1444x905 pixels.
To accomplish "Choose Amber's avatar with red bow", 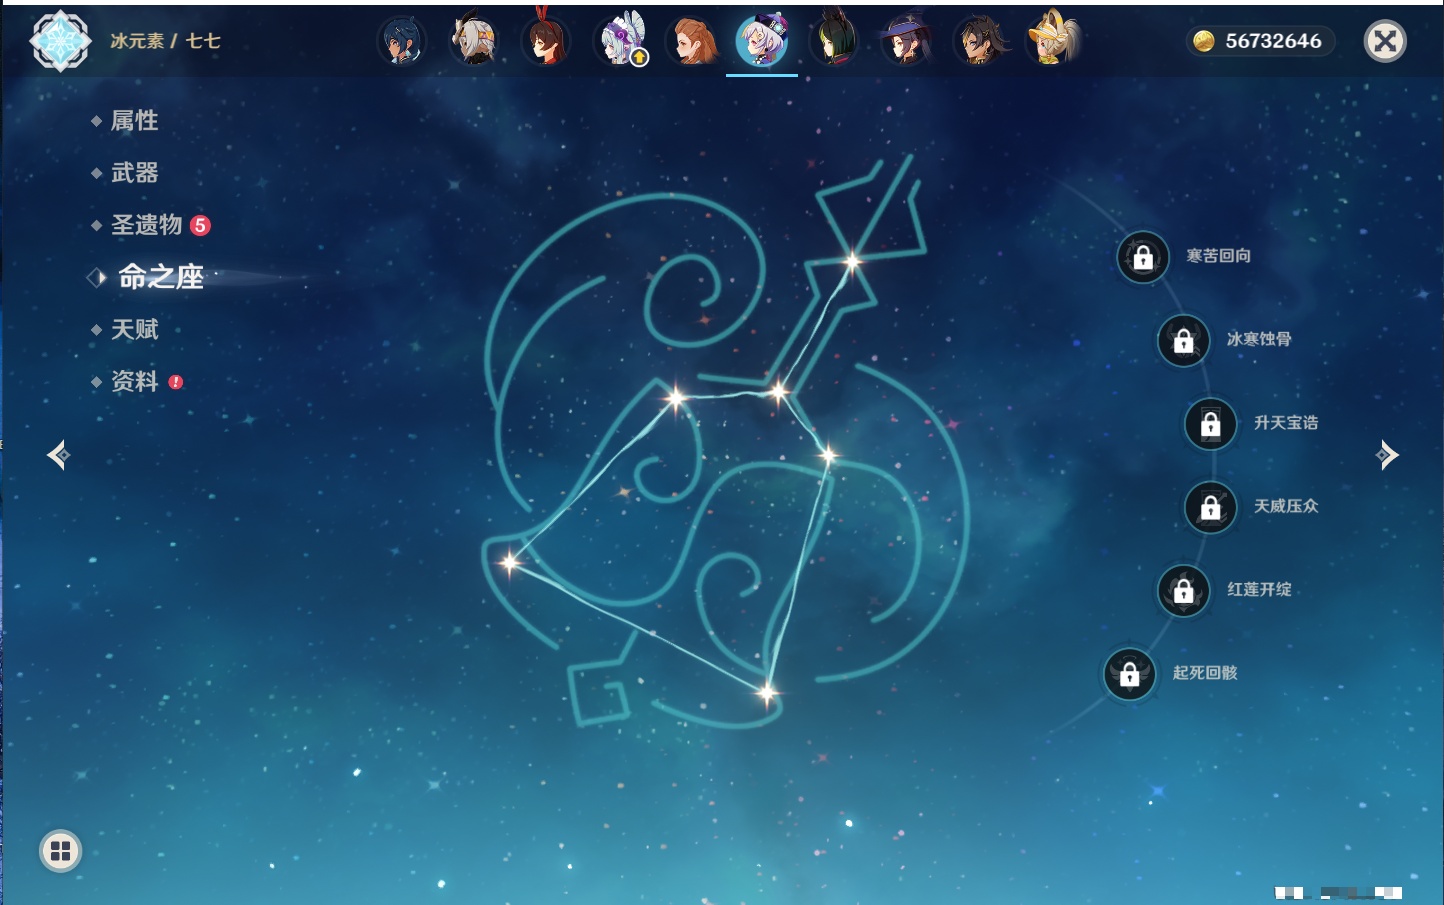I will (x=546, y=41).
